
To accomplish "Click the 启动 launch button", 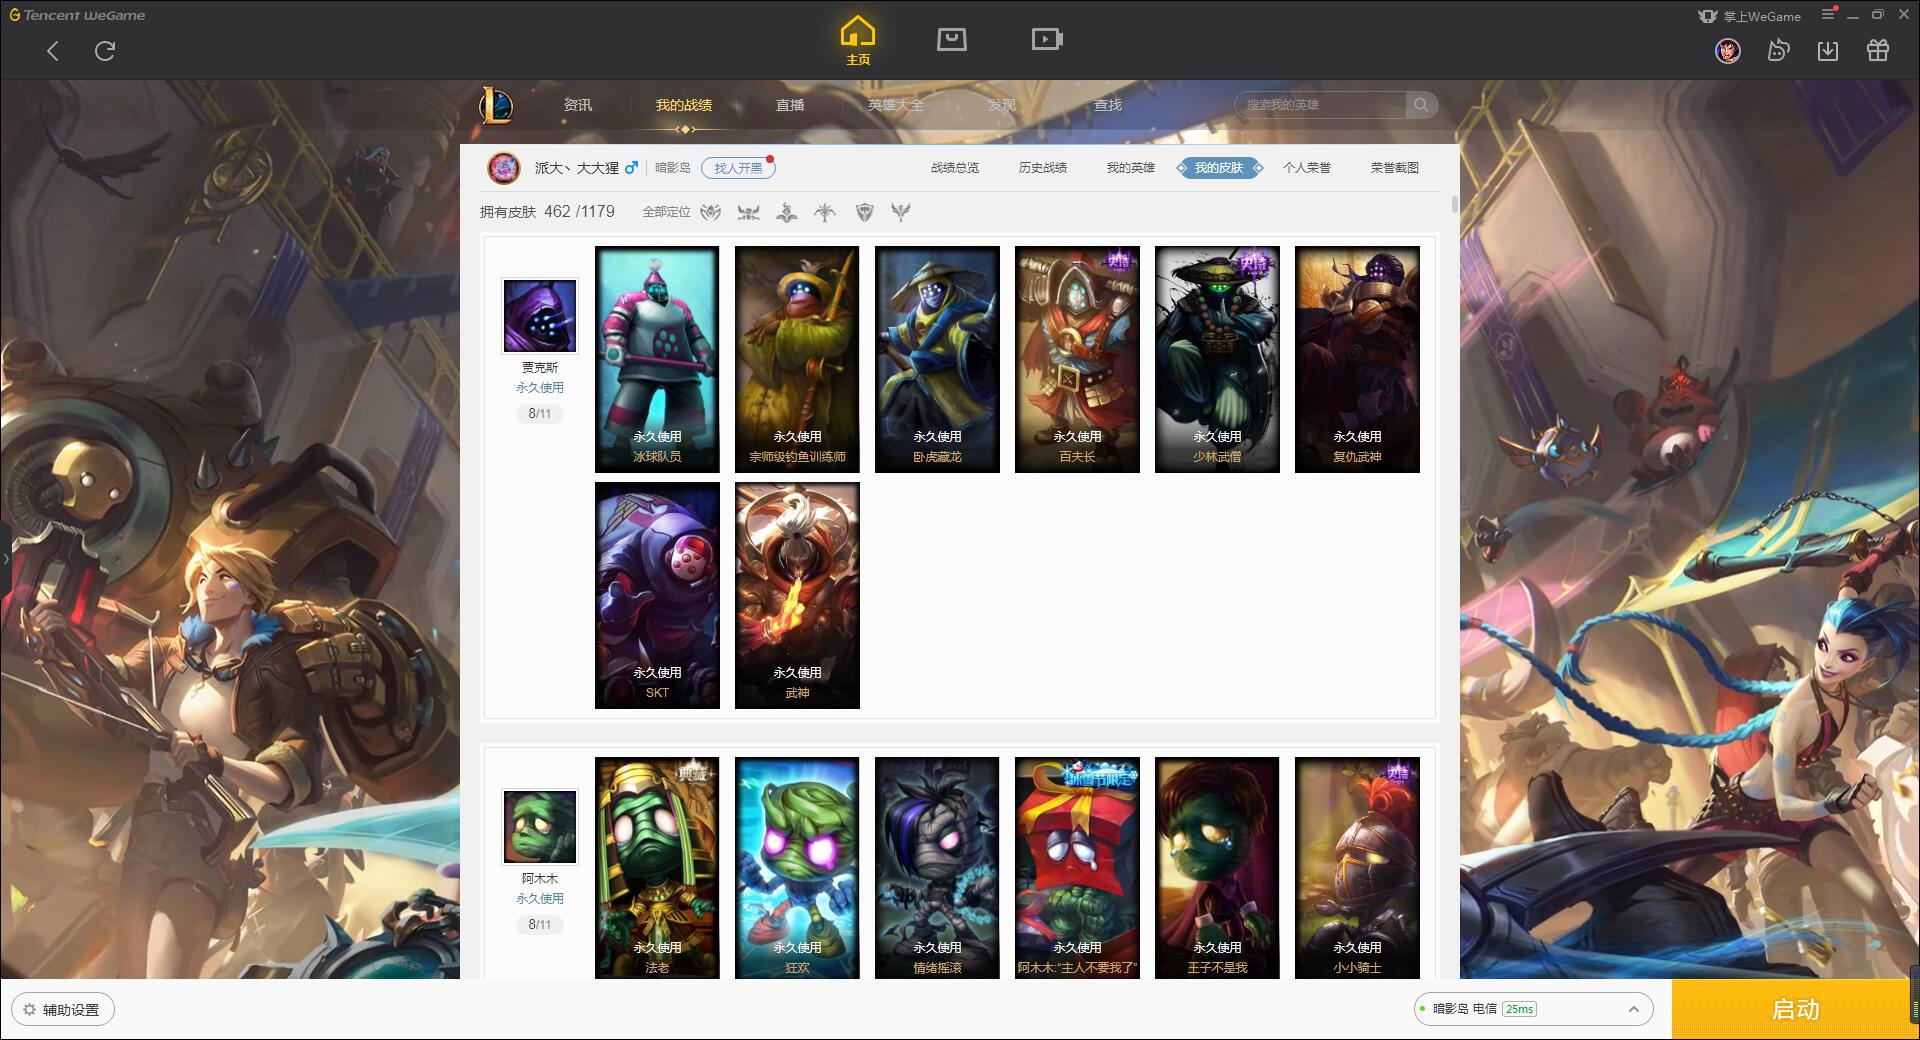I will 1795,1010.
